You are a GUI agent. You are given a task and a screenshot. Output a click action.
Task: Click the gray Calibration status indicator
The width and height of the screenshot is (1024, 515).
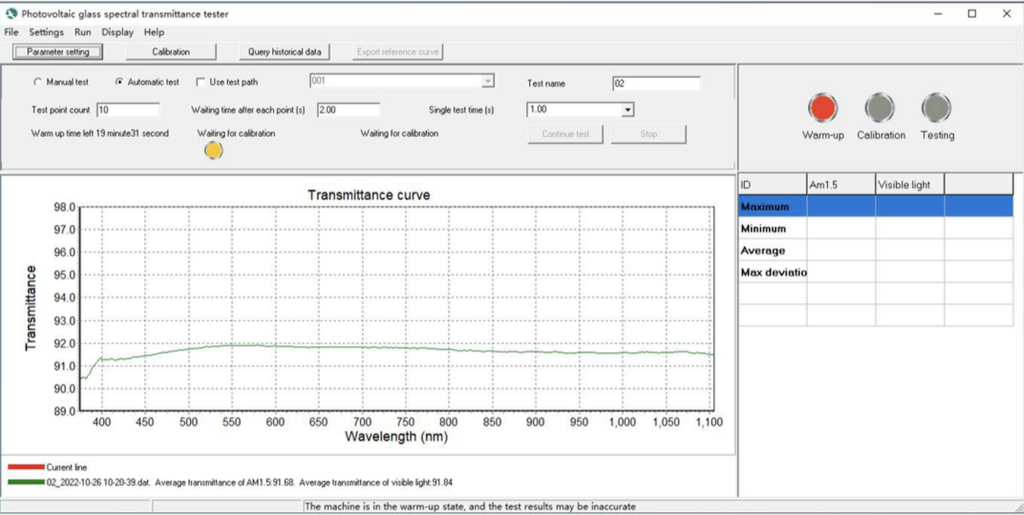[880, 107]
